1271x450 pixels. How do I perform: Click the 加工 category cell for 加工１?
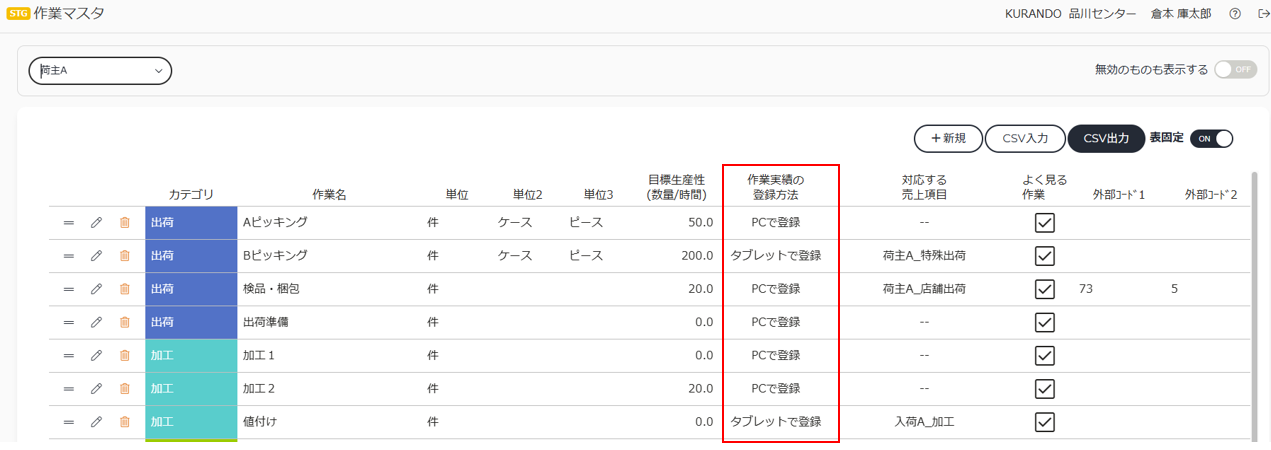[191, 355]
